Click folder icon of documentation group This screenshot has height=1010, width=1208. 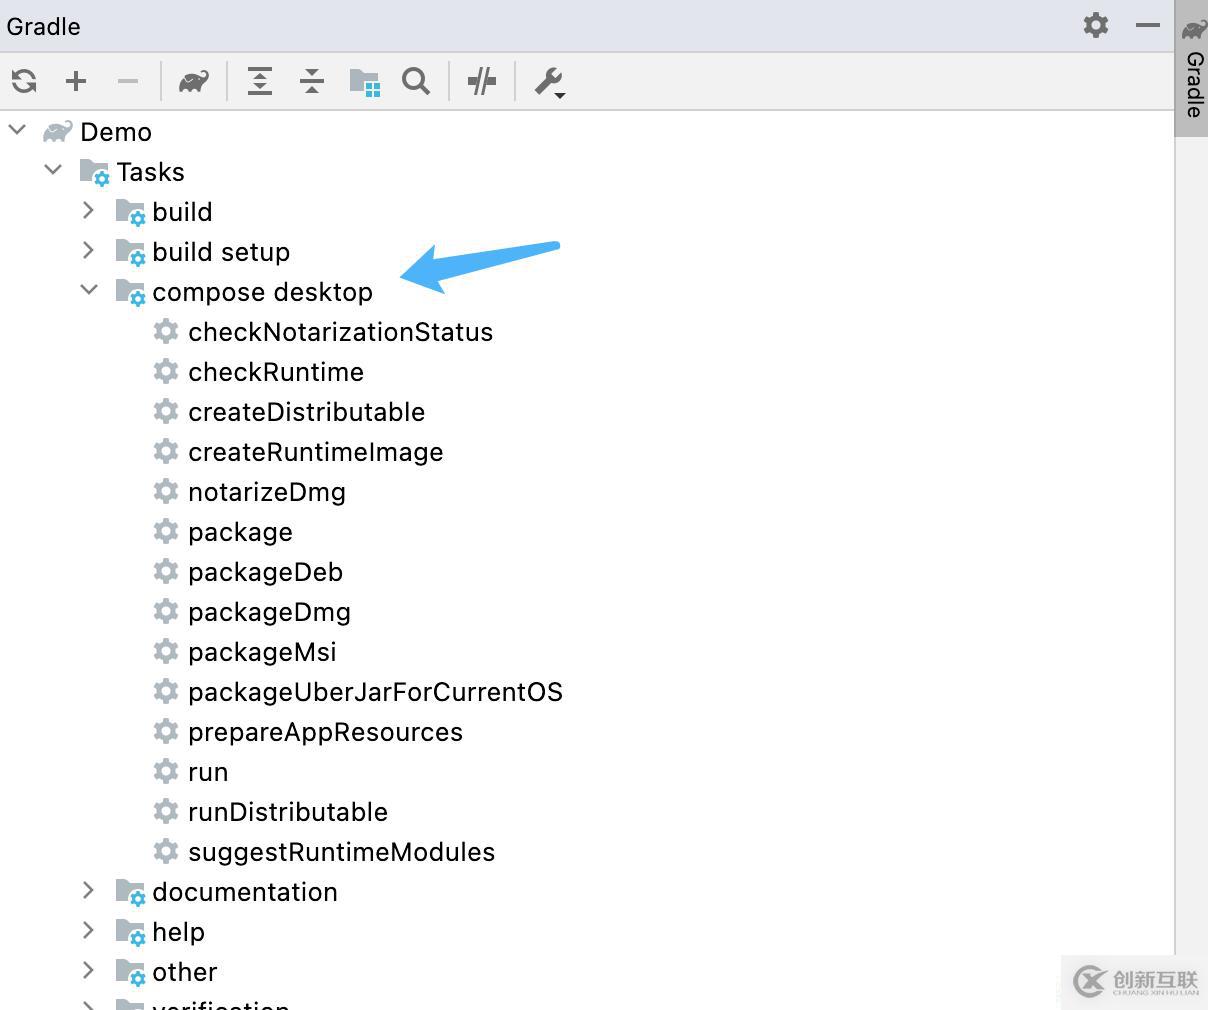pyautogui.click(x=131, y=892)
